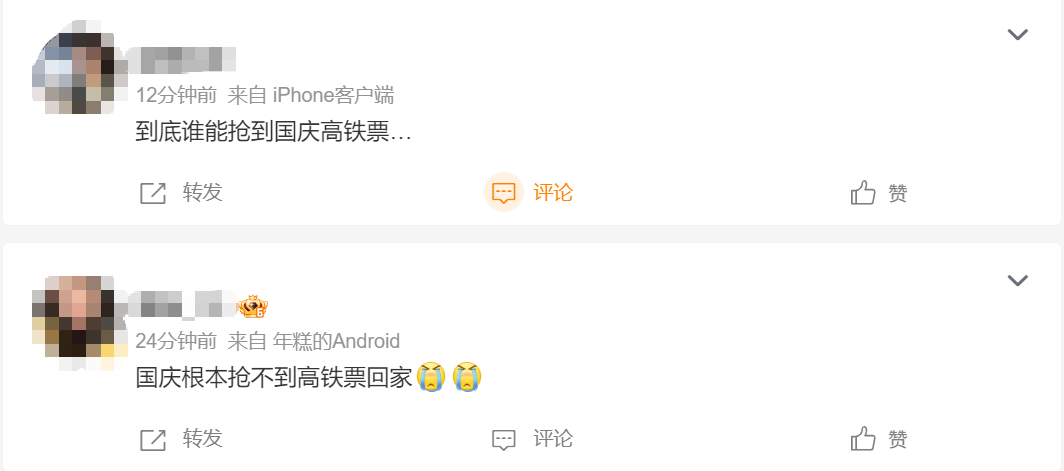Open the second post's chevron dropdown
Image resolution: width=1064 pixels, height=471 pixels.
pyautogui.click(x=1017, y=280)
